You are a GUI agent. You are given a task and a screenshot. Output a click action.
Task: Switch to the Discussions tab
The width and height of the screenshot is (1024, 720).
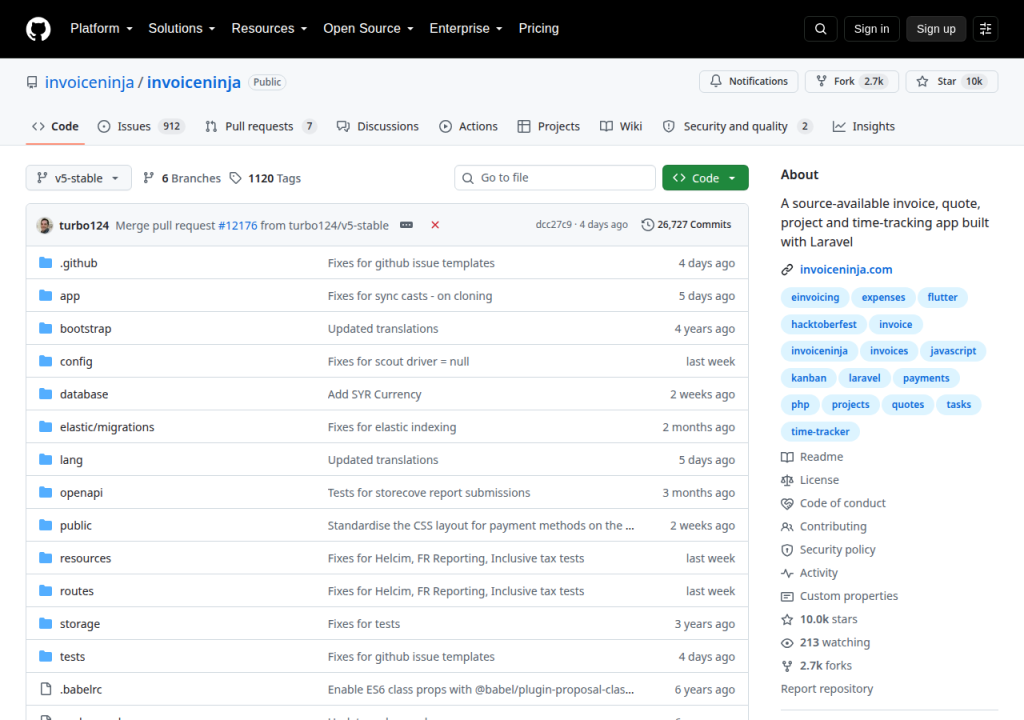point(377,126)
